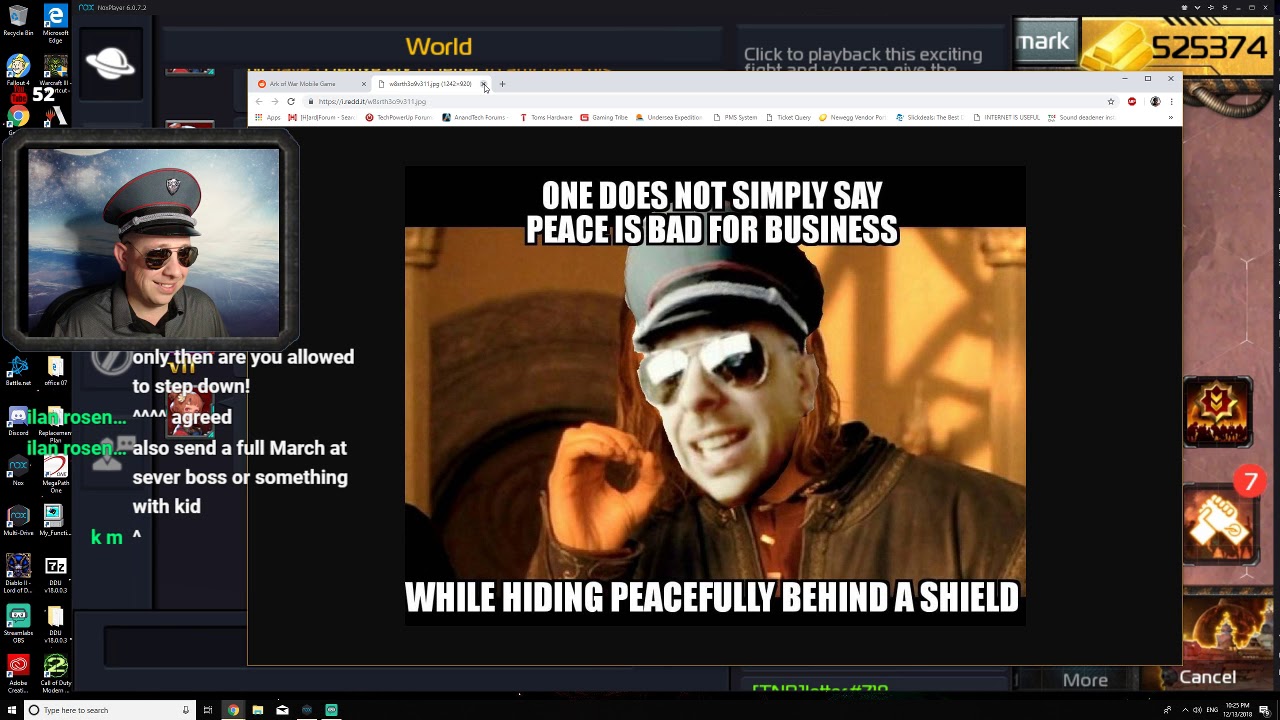Launch Streamlabs OBS shortcut
The image size is (1280, 720).
18,620
